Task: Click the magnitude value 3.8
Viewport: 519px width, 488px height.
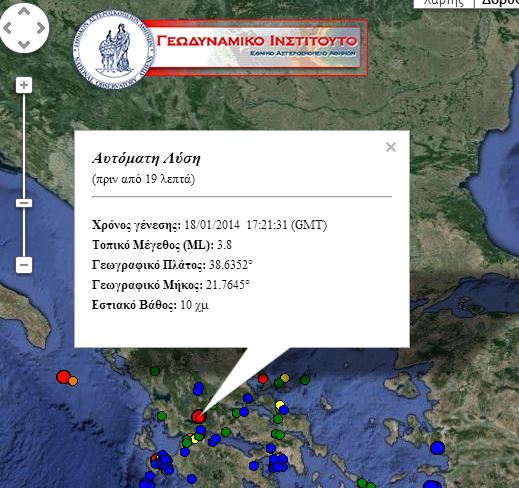Action: [224, 245]
